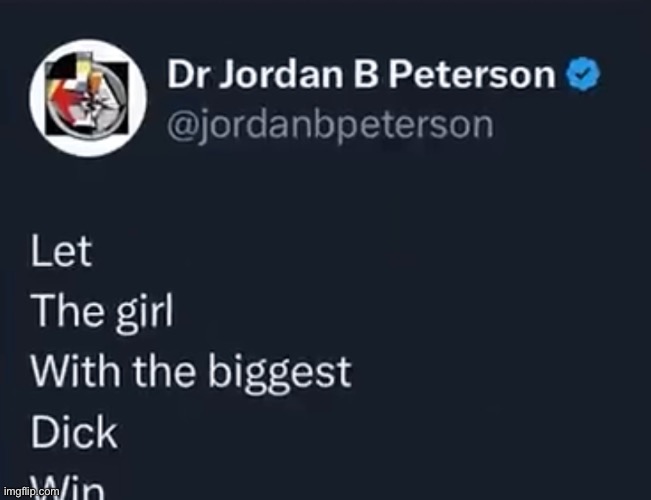Select the word "girl" in the tweet
This screenshot has height=500, width=651.
144,314
